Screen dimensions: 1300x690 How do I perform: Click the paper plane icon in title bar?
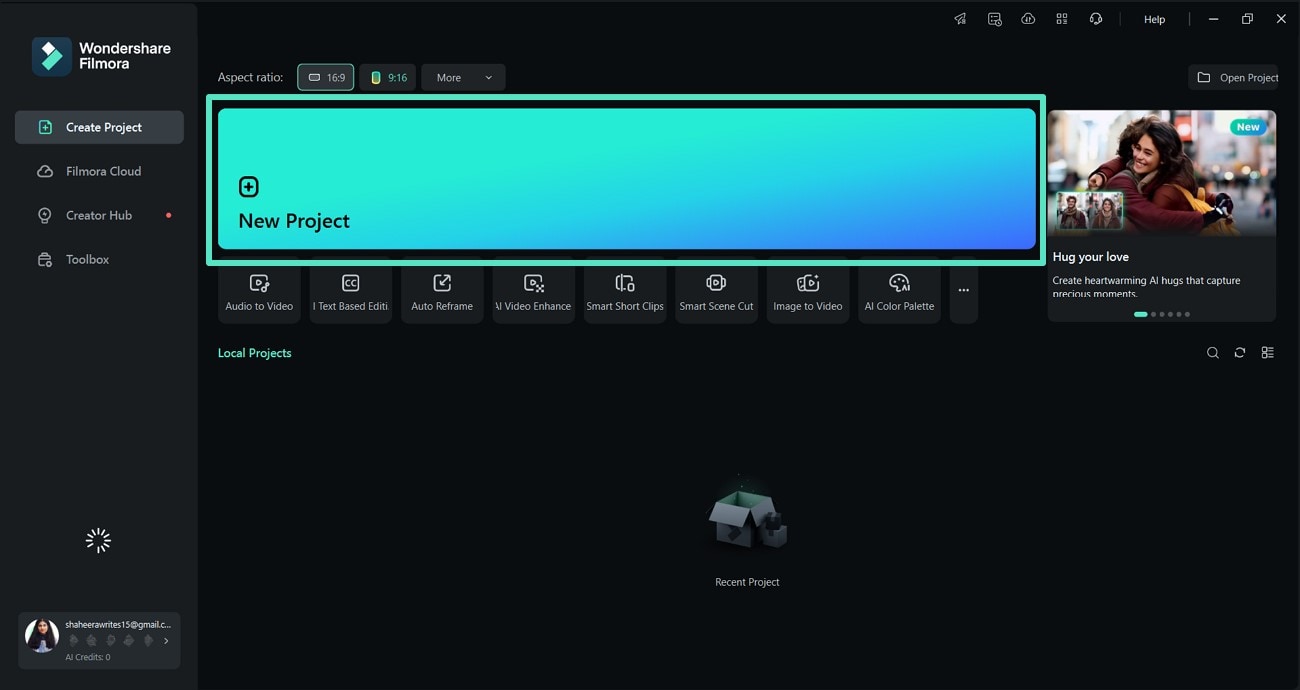click(x=960, y=19)
